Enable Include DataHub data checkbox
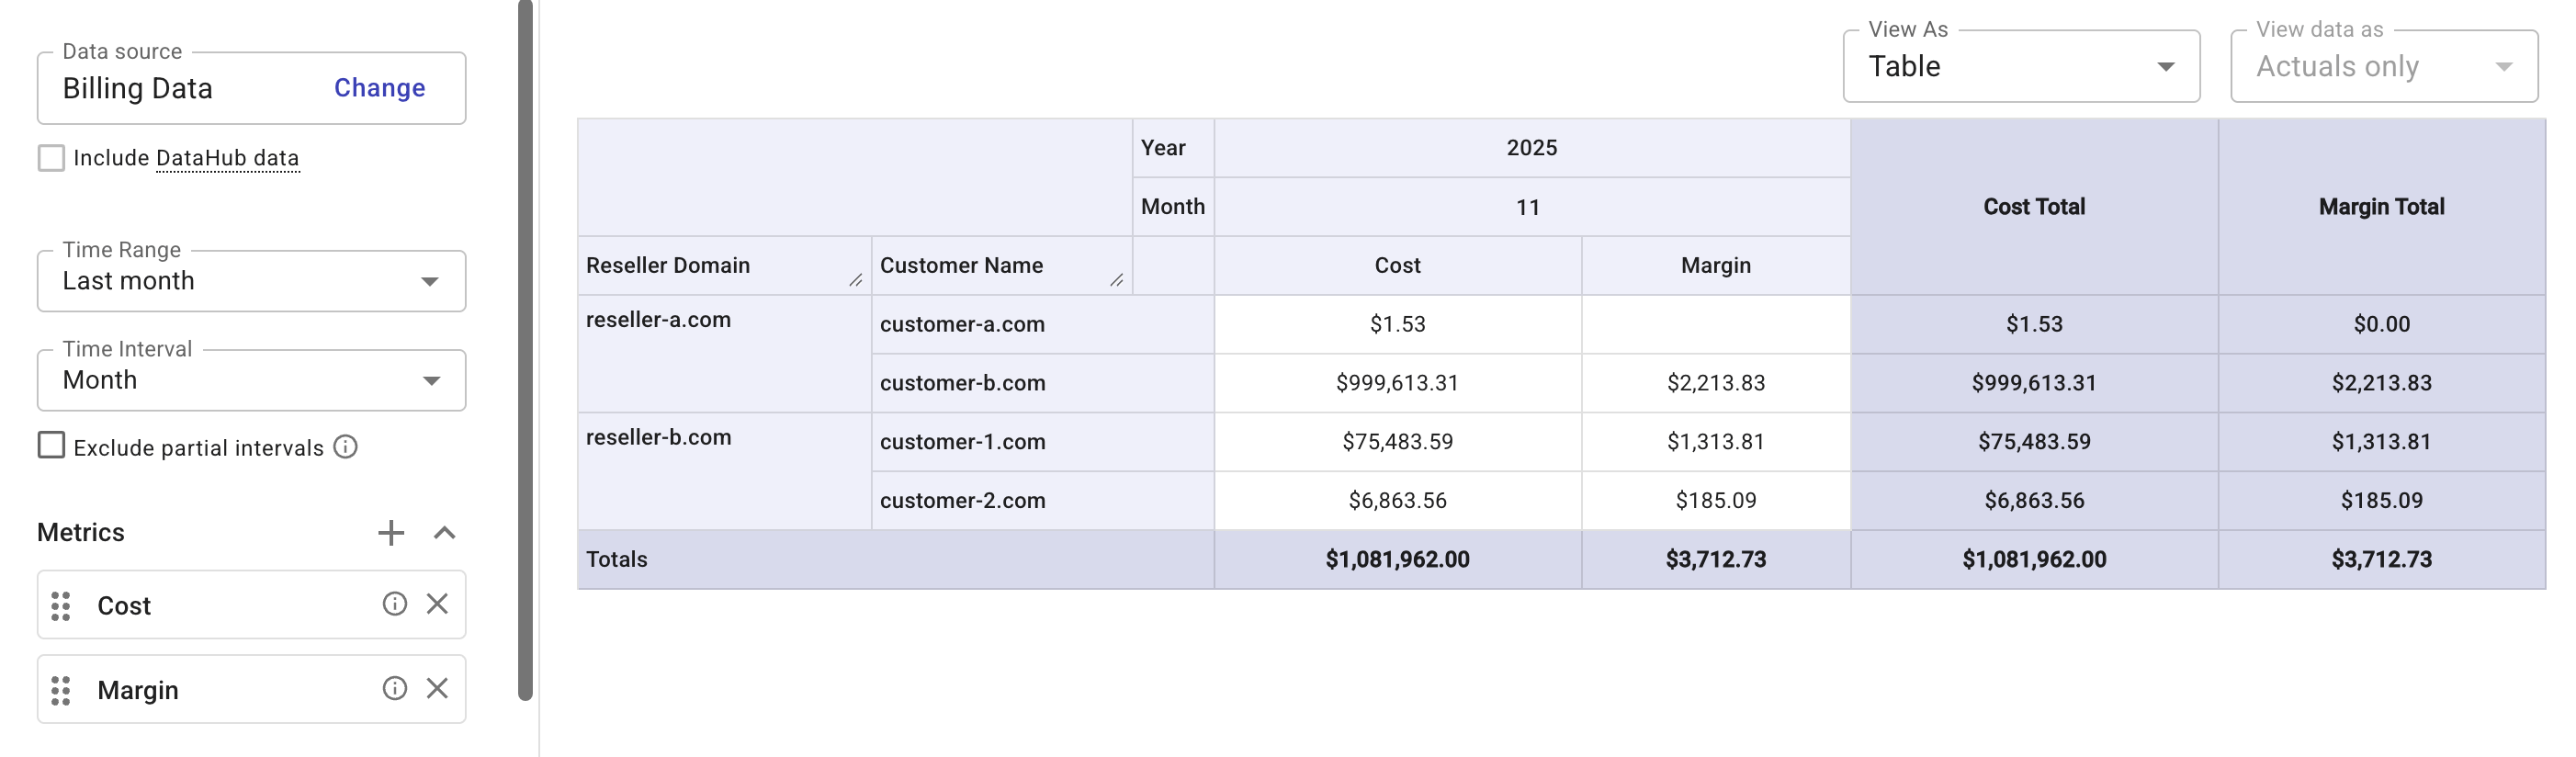 click(x=51, y=158)
